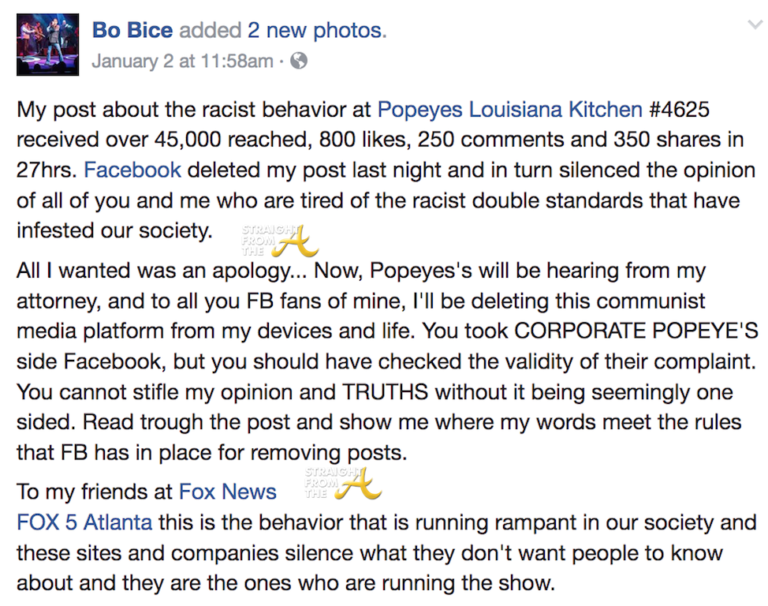Click the globe public-audience icon
Screen dimensions: 768x606
point(297,62)
